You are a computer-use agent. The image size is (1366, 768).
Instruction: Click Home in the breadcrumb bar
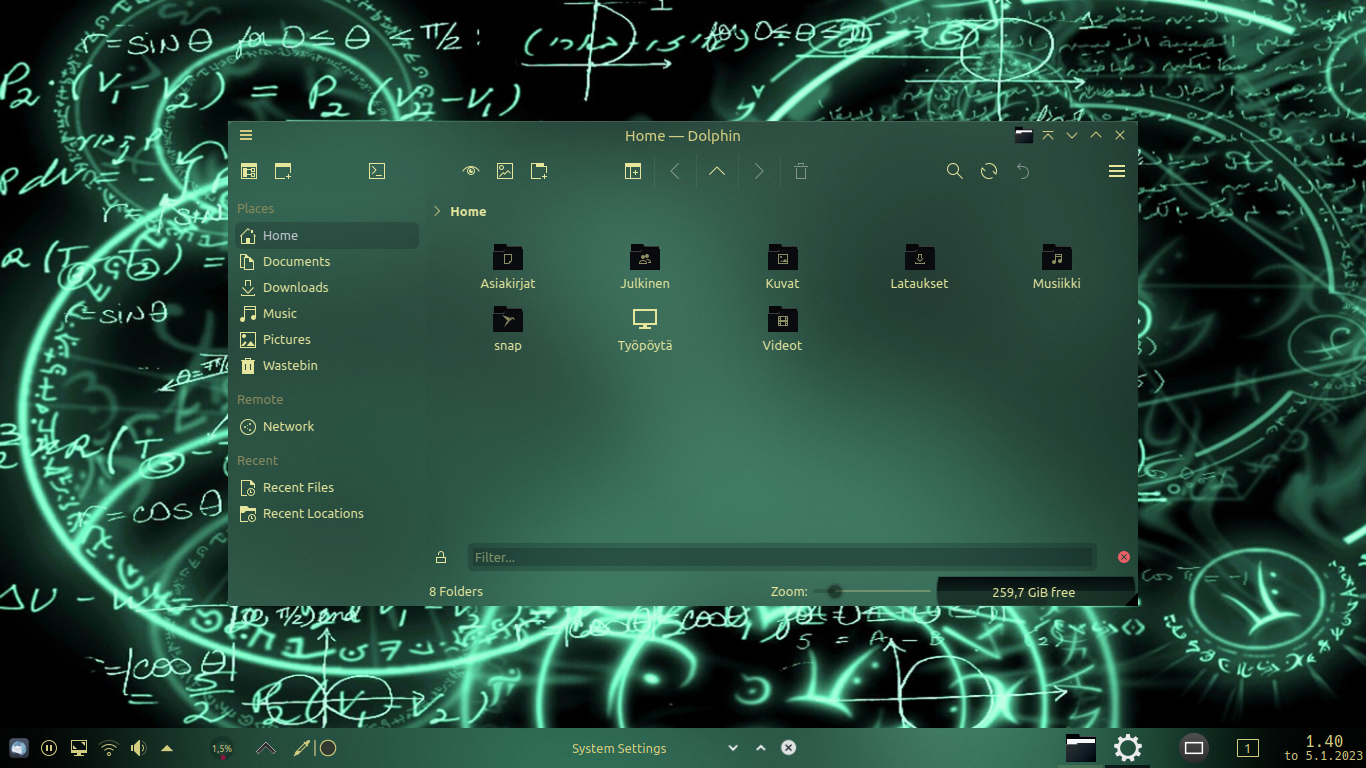[x=468, y=211]
